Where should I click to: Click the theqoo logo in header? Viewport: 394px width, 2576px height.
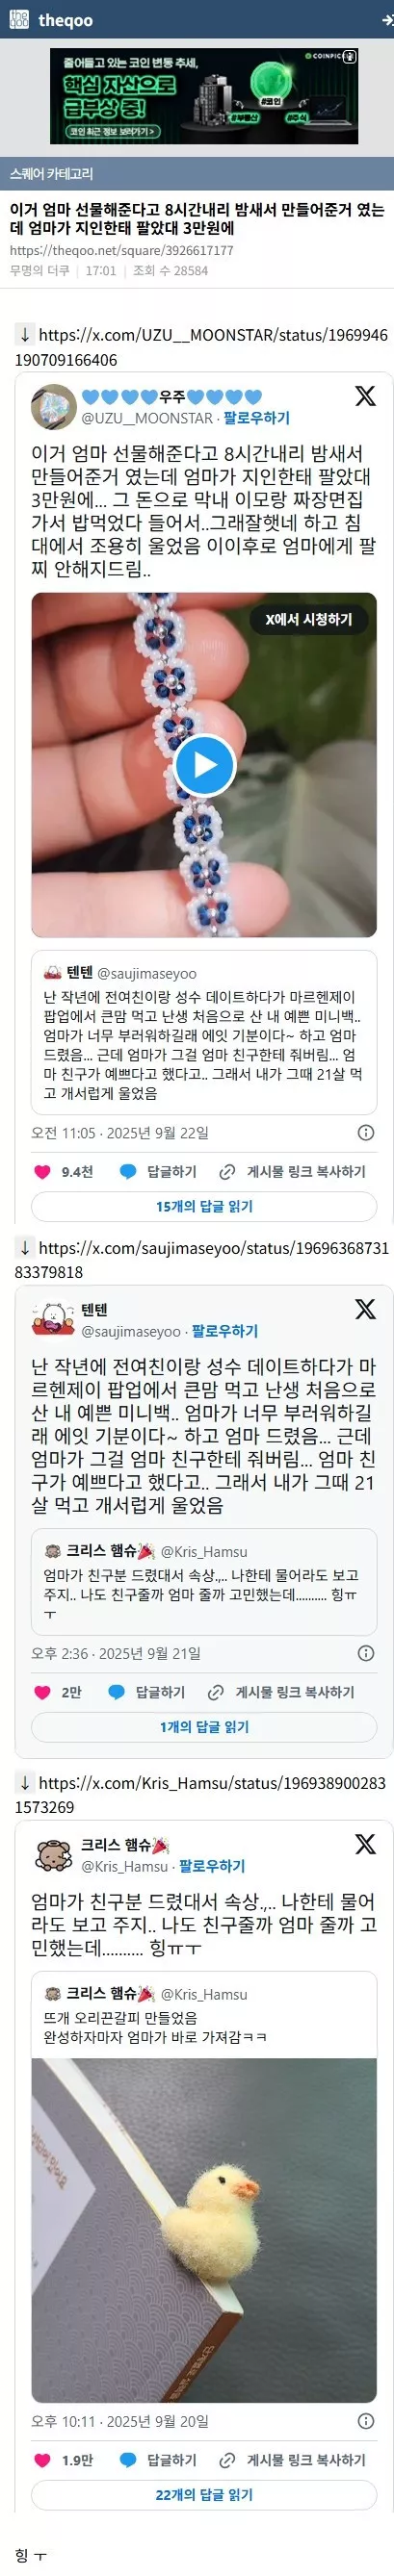(50, 20)
